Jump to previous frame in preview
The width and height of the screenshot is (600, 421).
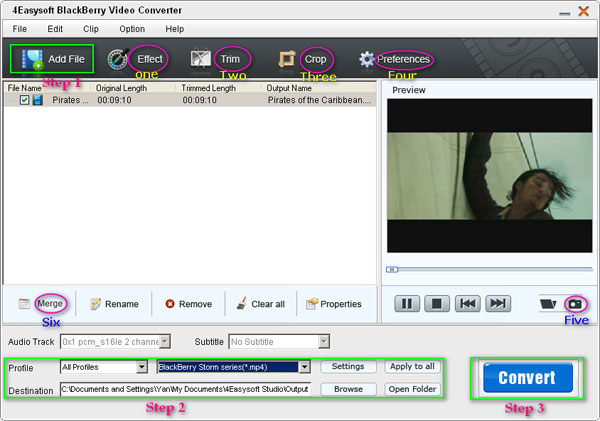[x=468, y=304]
